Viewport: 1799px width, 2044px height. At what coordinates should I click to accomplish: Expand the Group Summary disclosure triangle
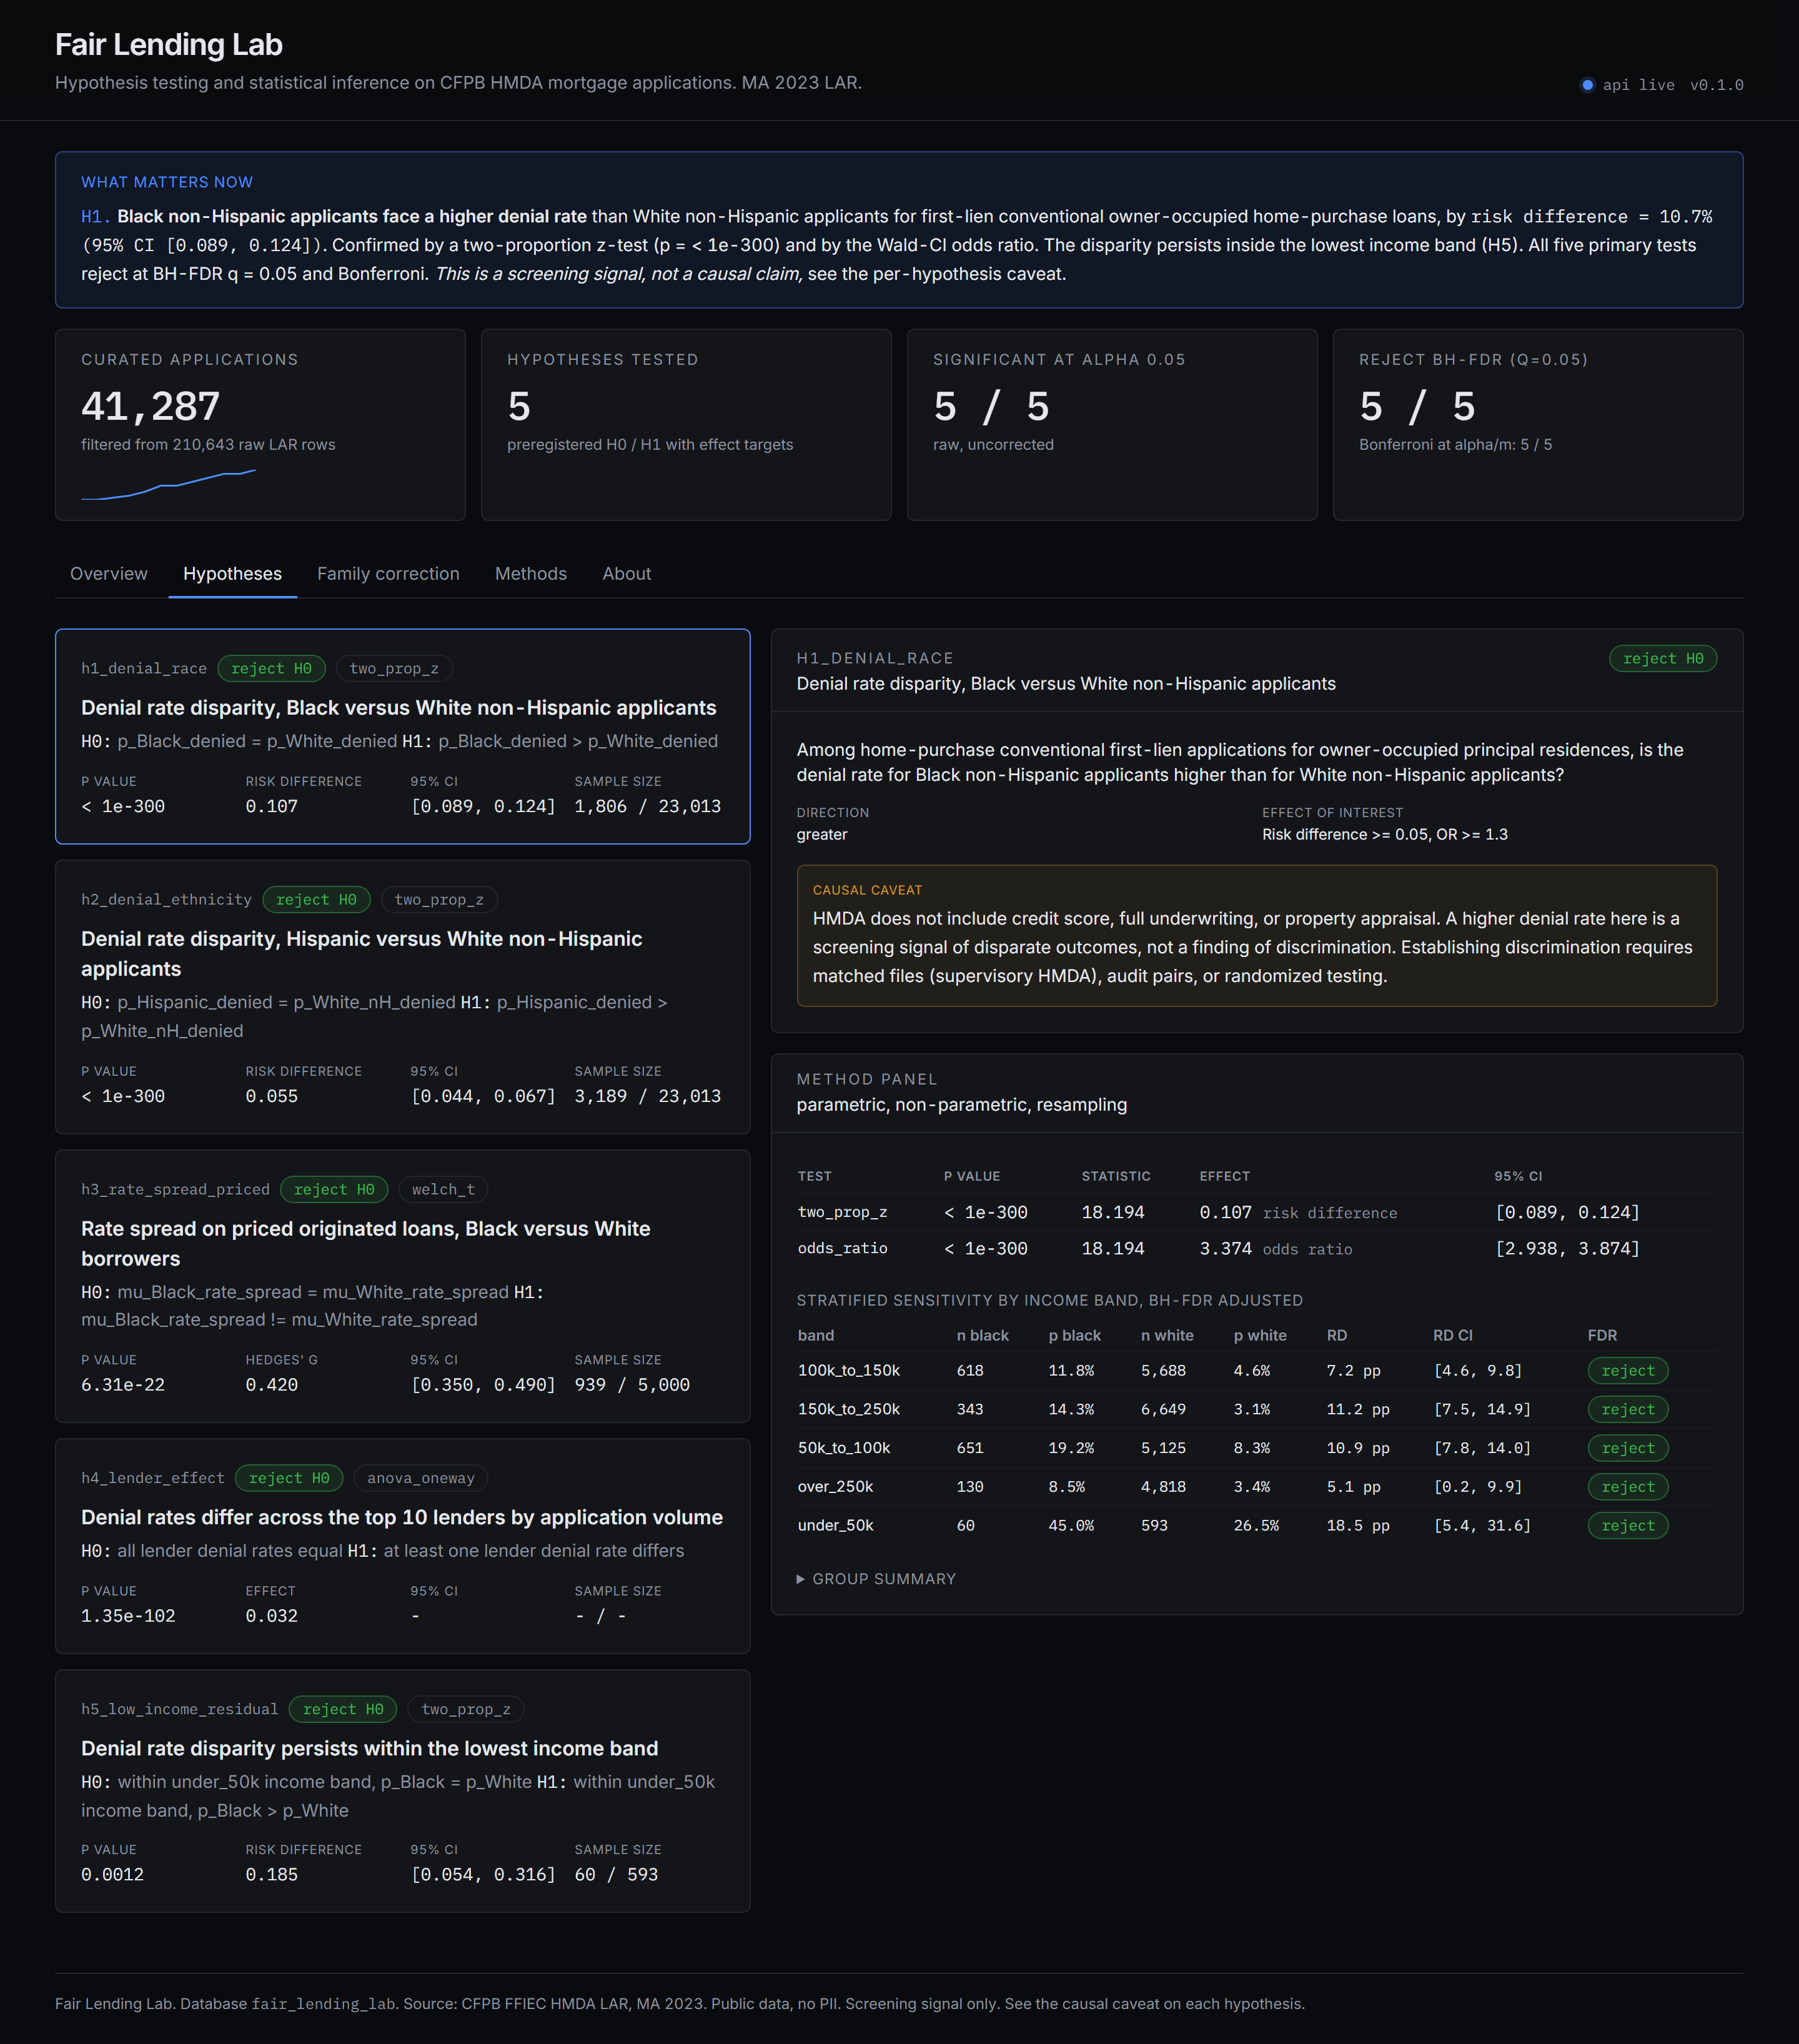[x=800, y=1579]
